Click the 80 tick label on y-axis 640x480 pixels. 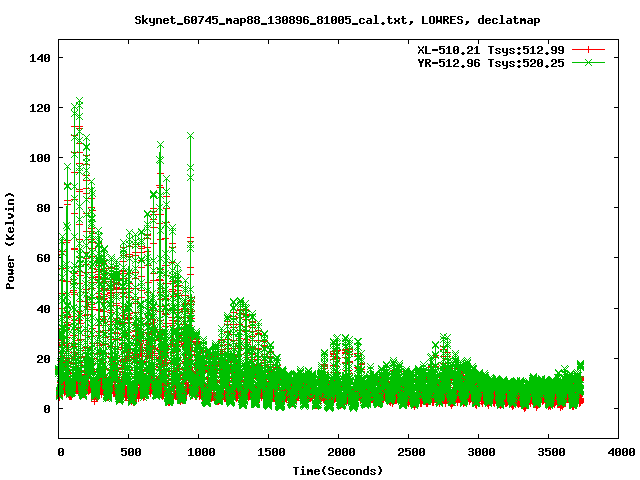44,208
